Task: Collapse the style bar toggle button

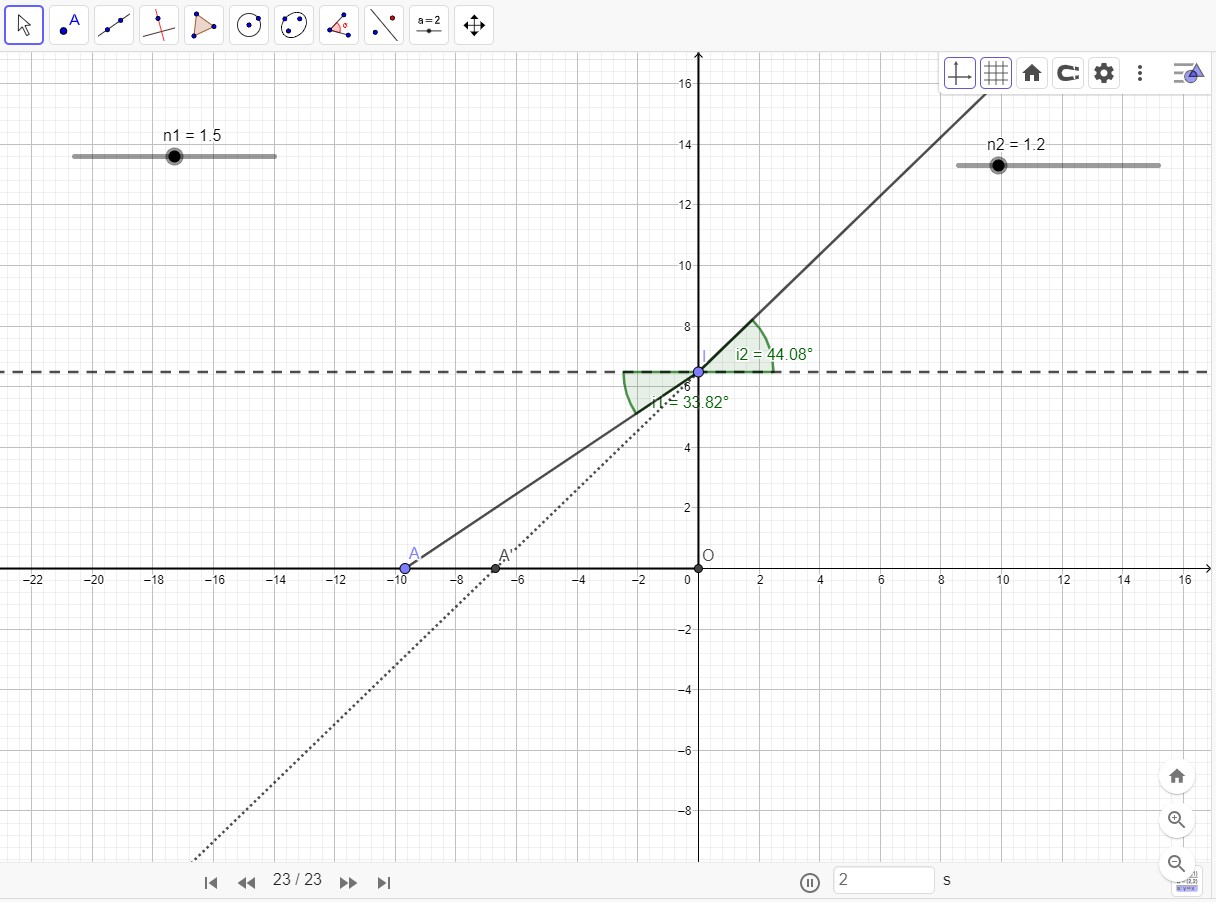Action: (1187, 73)
